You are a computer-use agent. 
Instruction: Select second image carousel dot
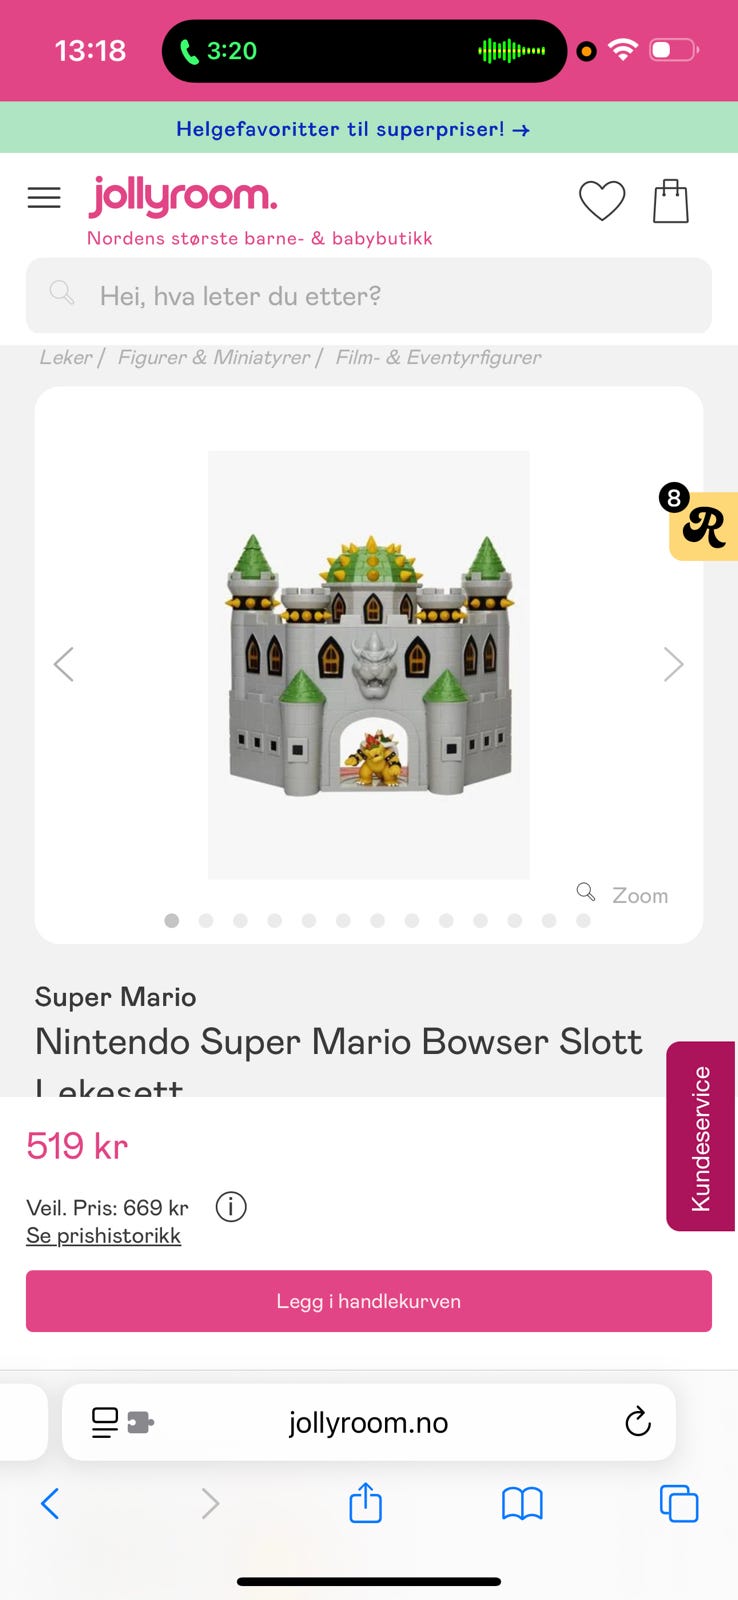click(x=206, y=921)
